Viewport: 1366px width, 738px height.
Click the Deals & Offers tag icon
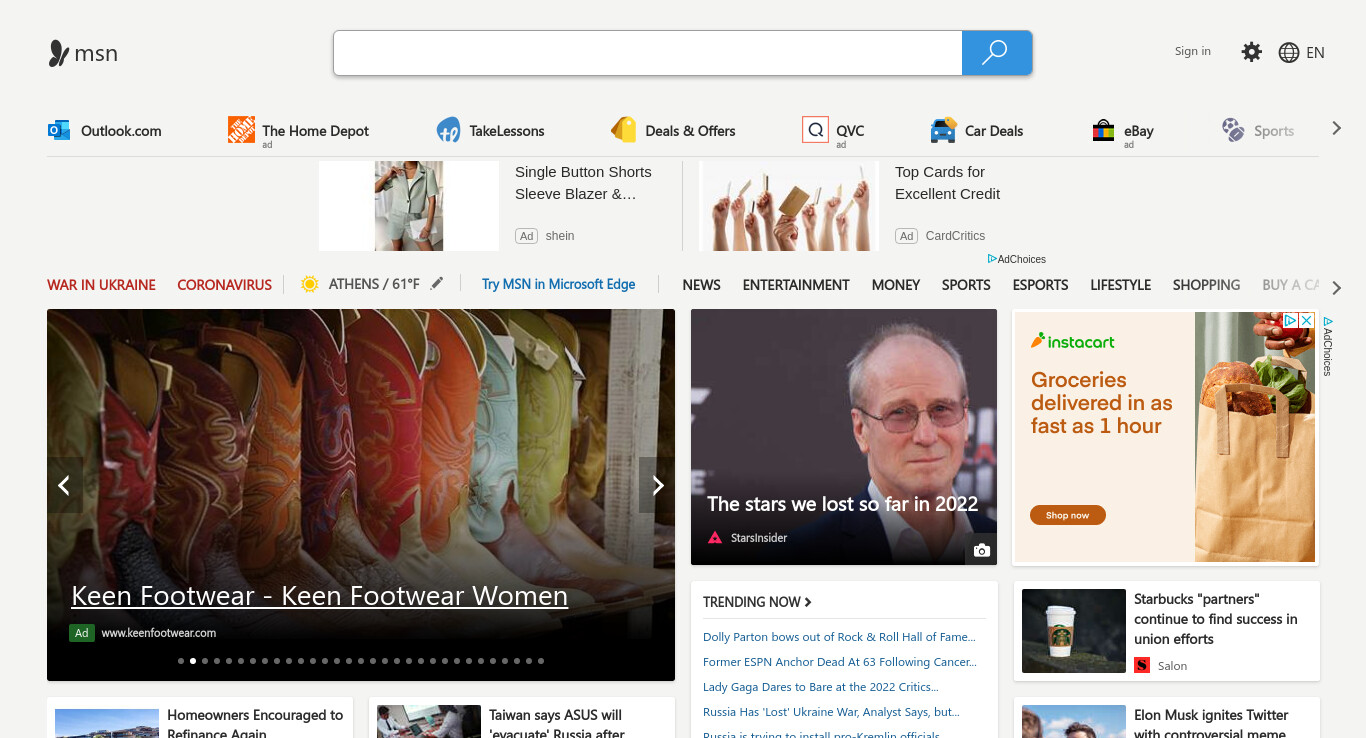pyautogui.click(x=624, y=130)
